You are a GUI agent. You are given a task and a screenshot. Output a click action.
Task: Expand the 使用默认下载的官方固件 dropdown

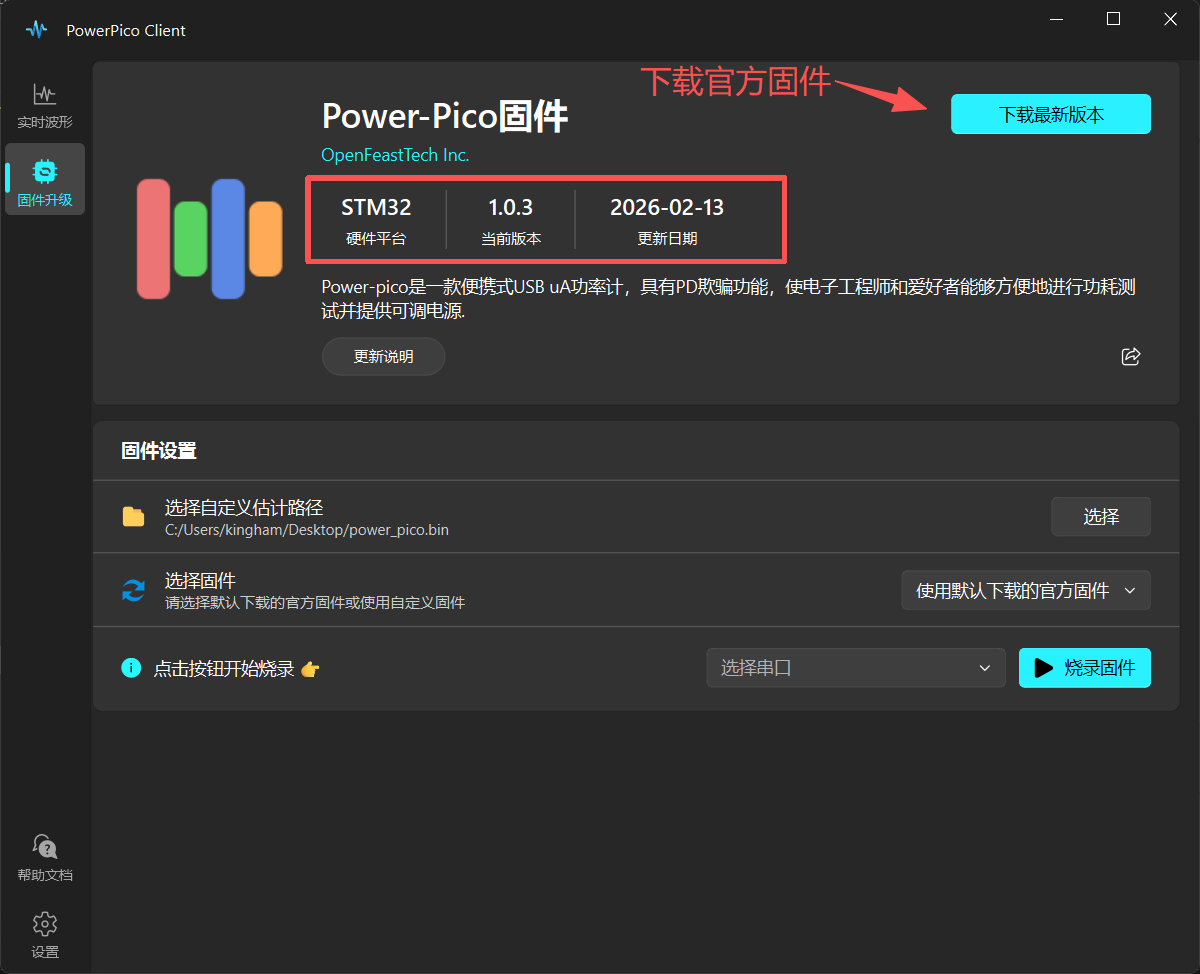tap(1025, 590)
